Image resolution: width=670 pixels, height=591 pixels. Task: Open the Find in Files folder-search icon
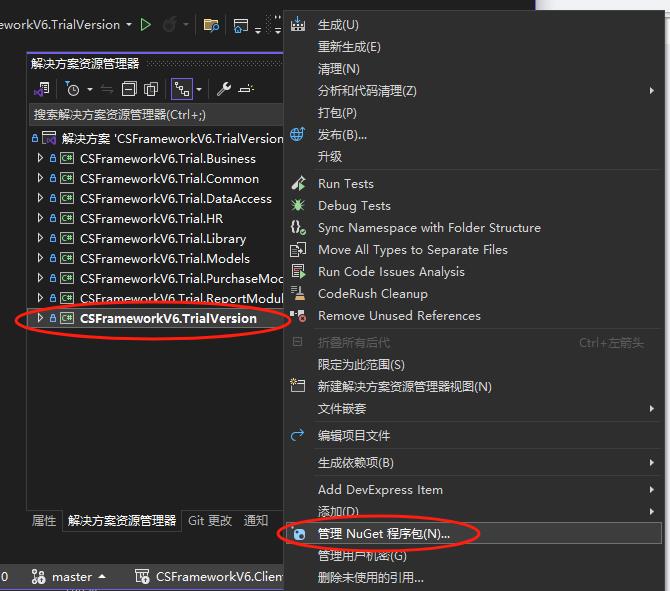(211, 25)
